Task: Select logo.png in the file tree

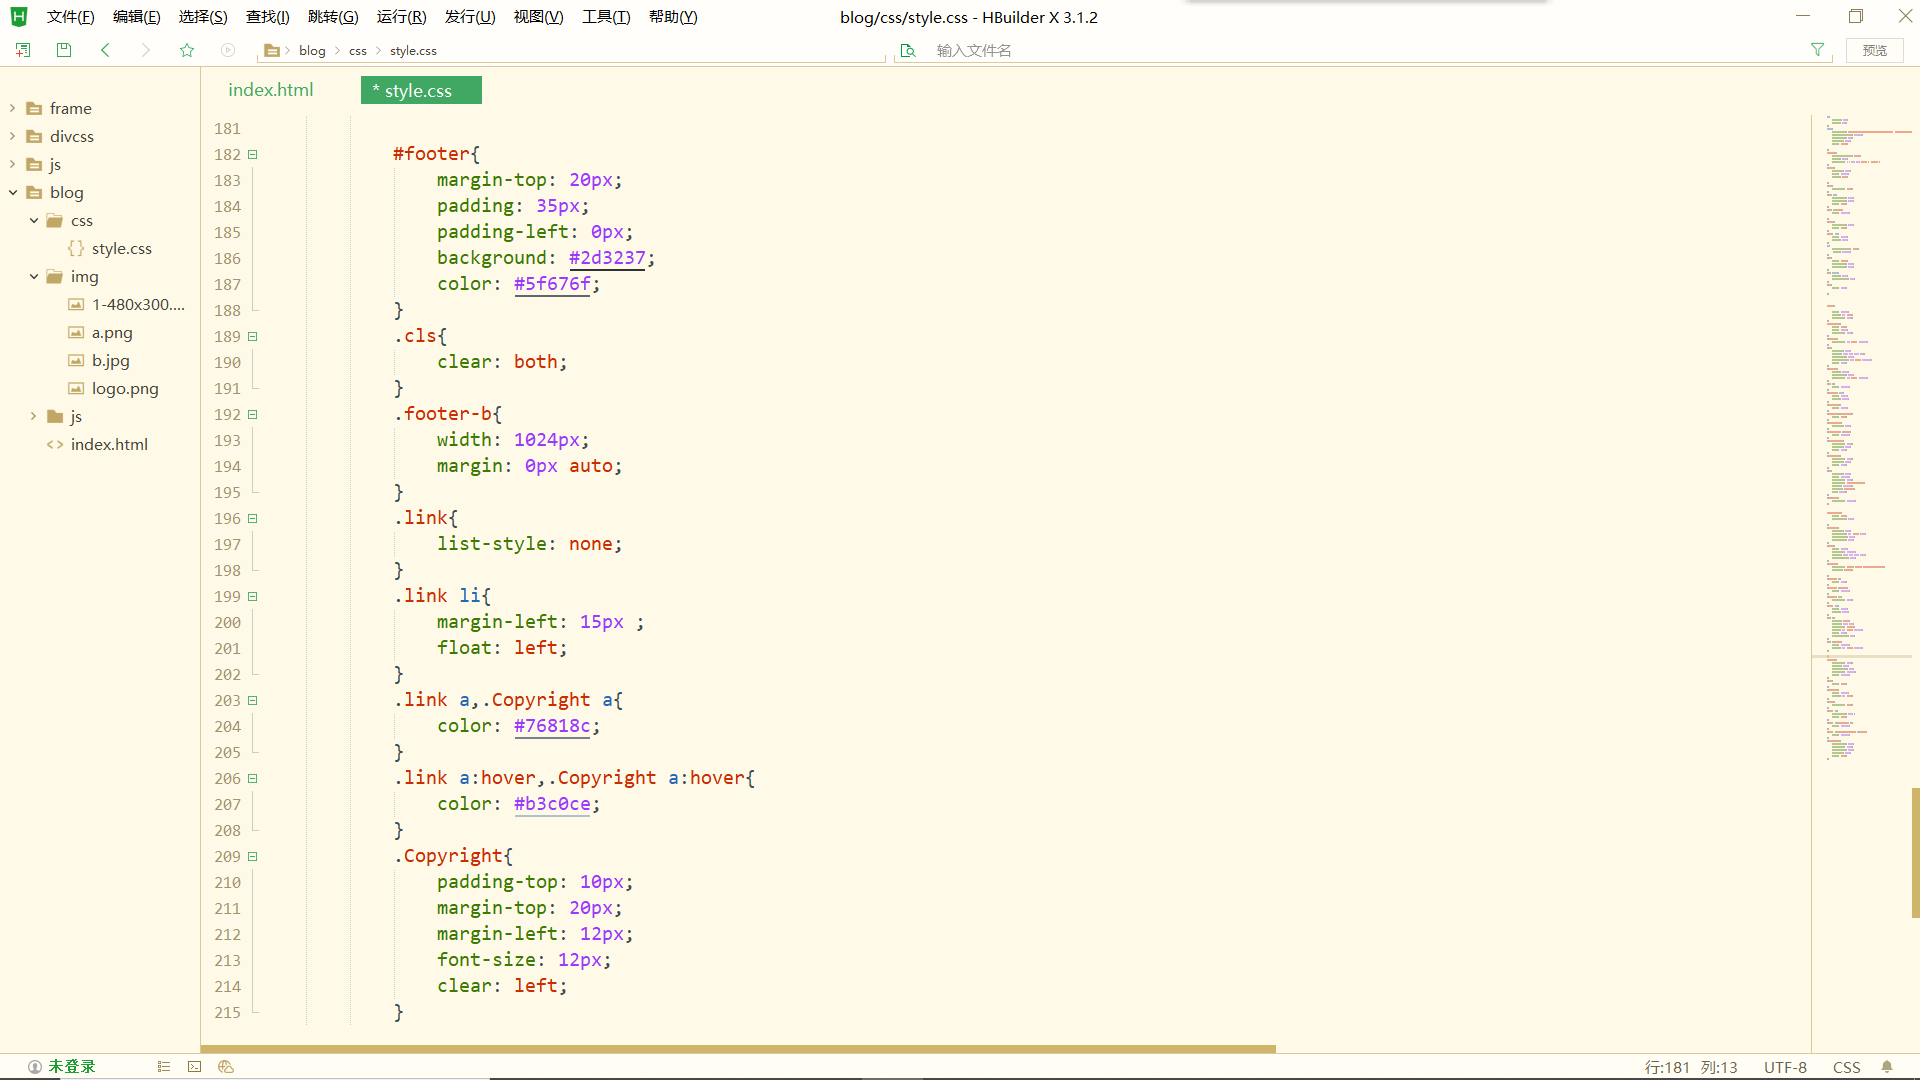Action: click(125, 388)
